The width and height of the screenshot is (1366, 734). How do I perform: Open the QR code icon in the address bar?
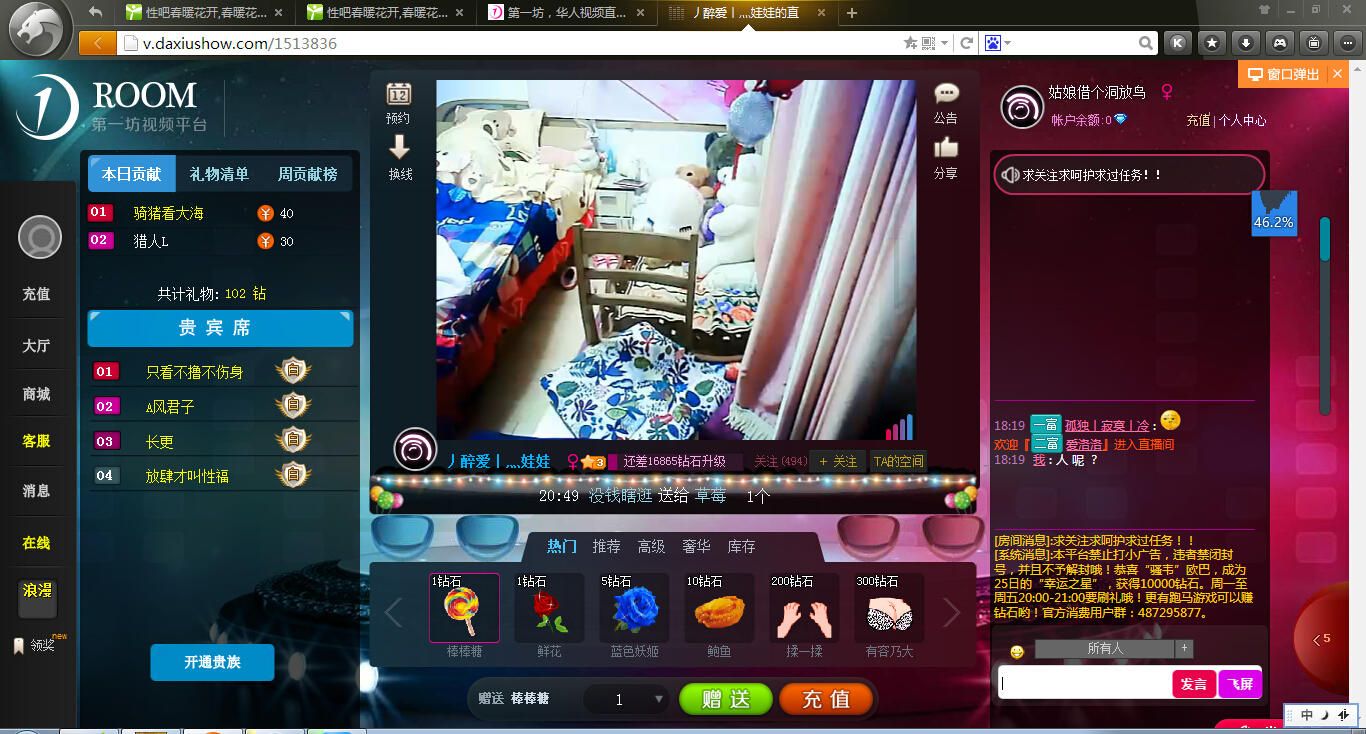[928, 43]
